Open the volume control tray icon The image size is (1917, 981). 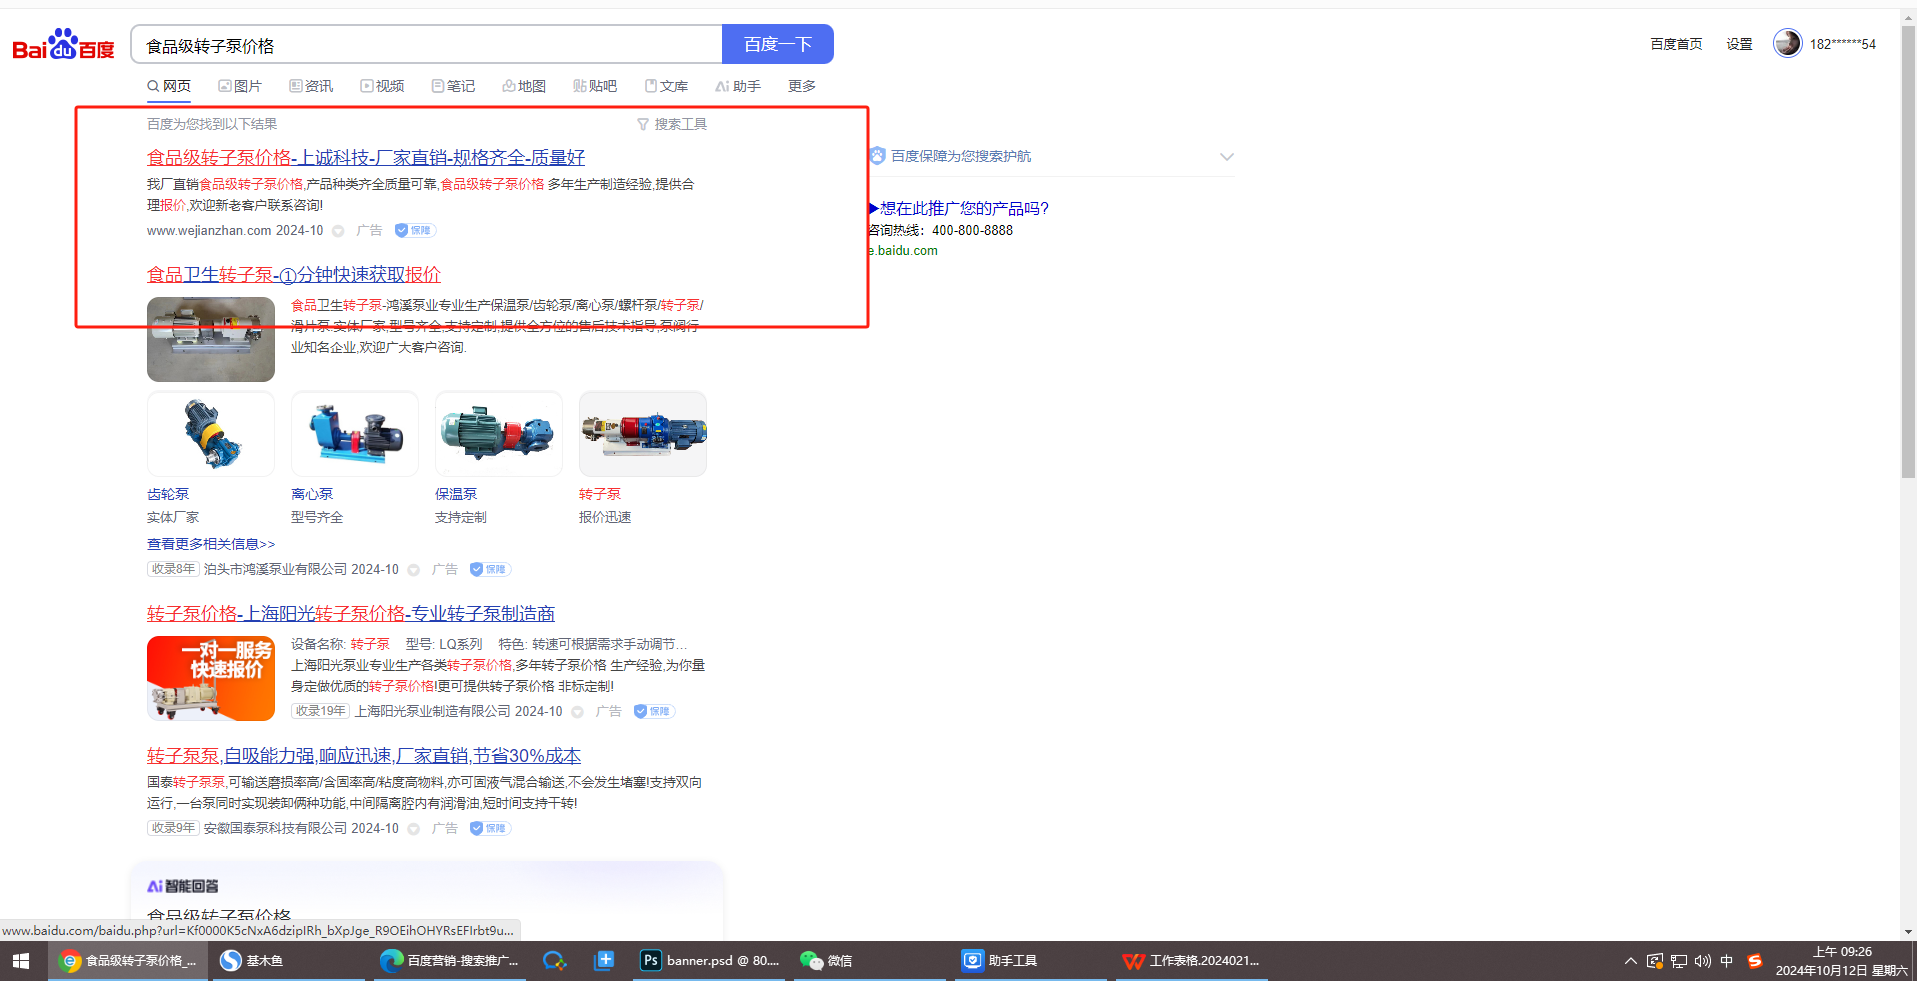(1703, 961)
